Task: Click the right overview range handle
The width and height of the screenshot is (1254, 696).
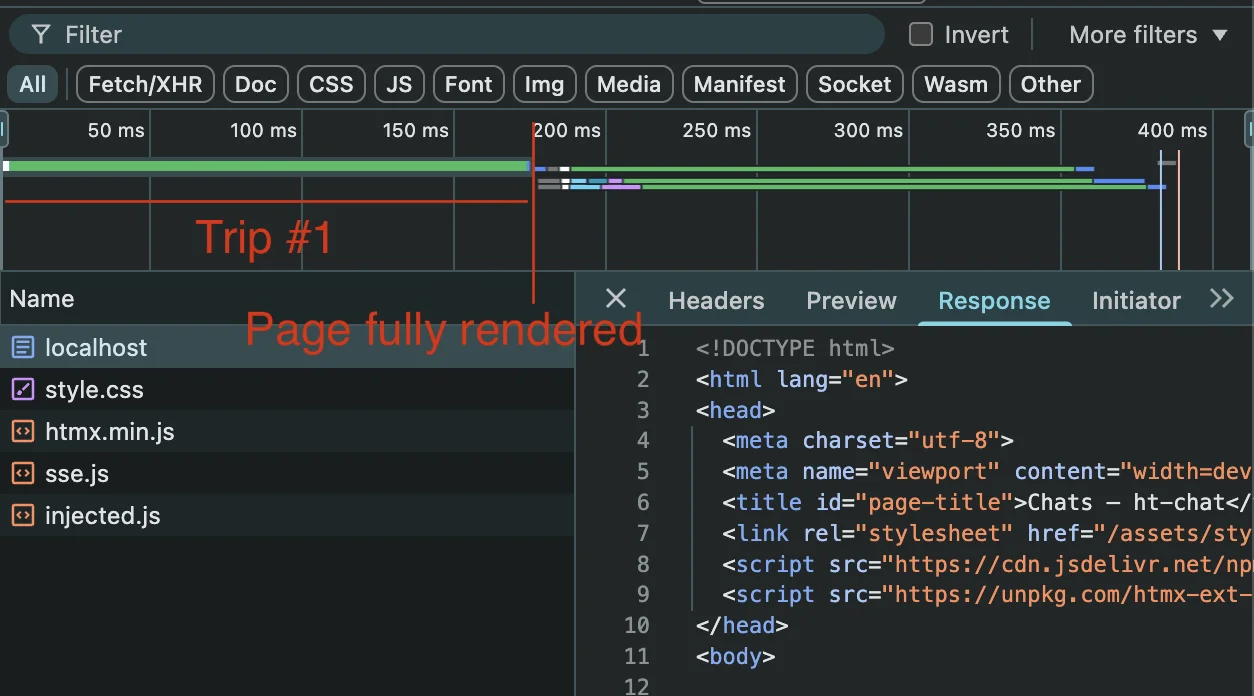Action: point(1249,130)
